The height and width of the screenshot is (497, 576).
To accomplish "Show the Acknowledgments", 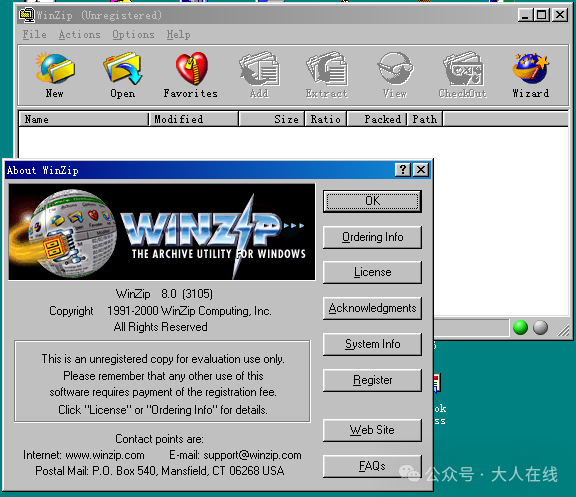I will coord(372,308).
